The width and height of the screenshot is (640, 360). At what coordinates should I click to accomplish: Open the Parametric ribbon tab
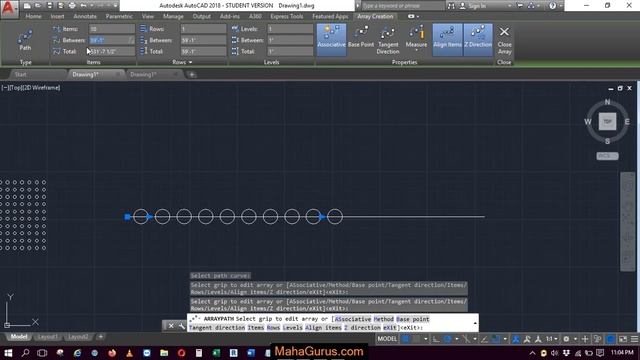119,16
